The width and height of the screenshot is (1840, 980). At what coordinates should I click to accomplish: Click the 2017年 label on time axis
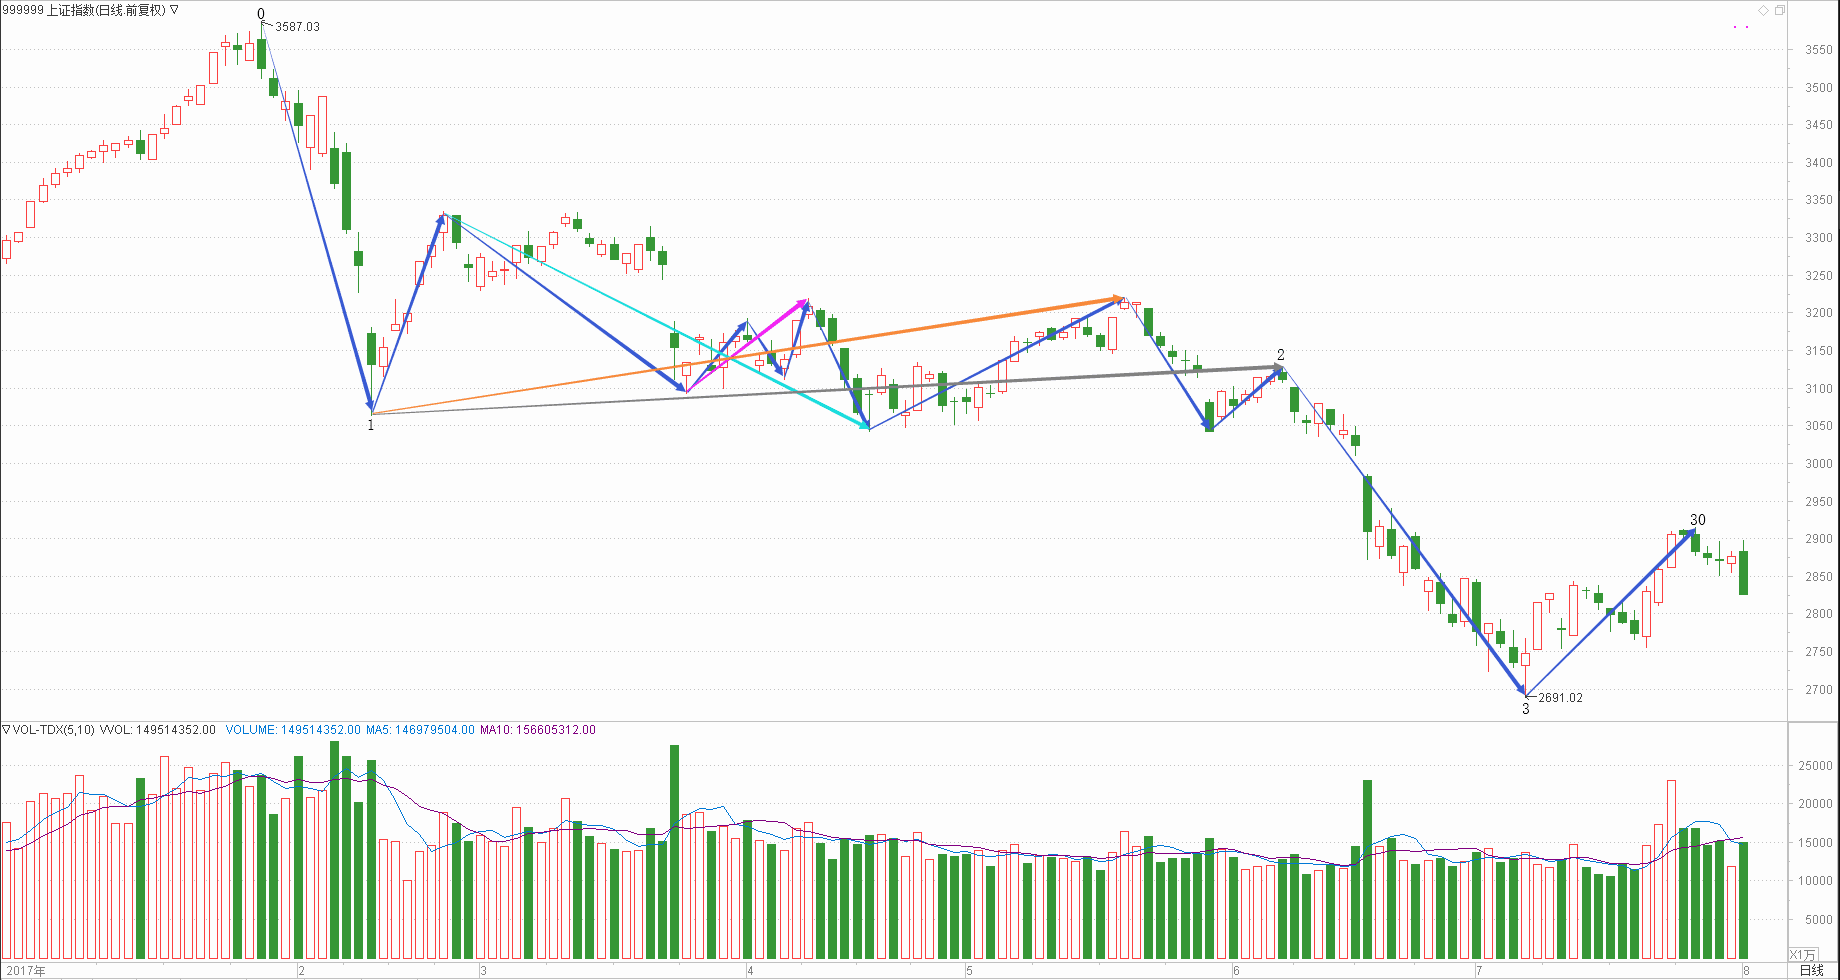coord(25,970)
